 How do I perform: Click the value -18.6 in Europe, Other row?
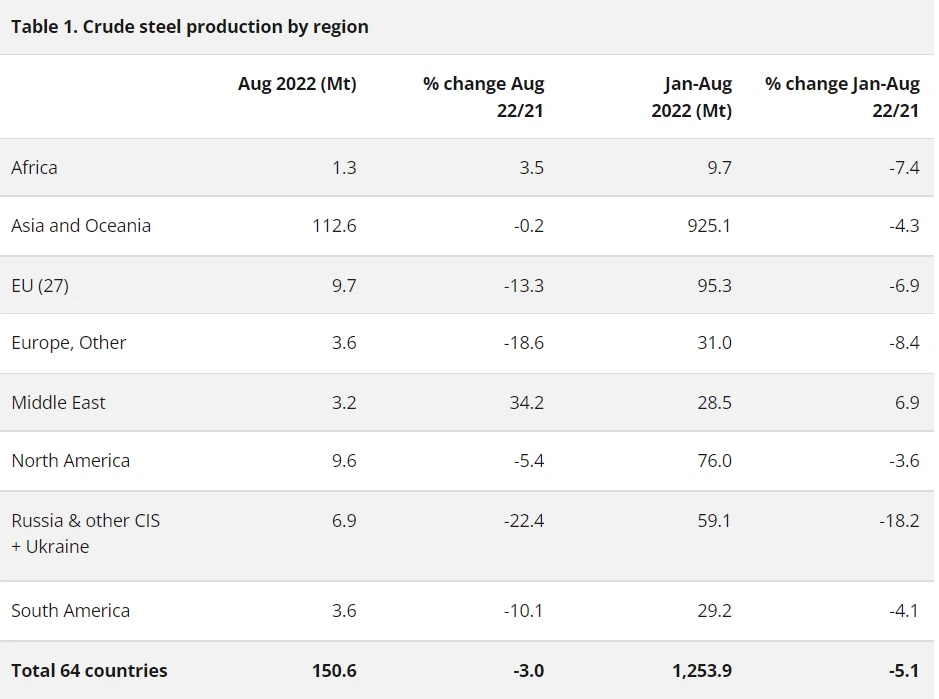pyautogui.click(x=524, y=343)
